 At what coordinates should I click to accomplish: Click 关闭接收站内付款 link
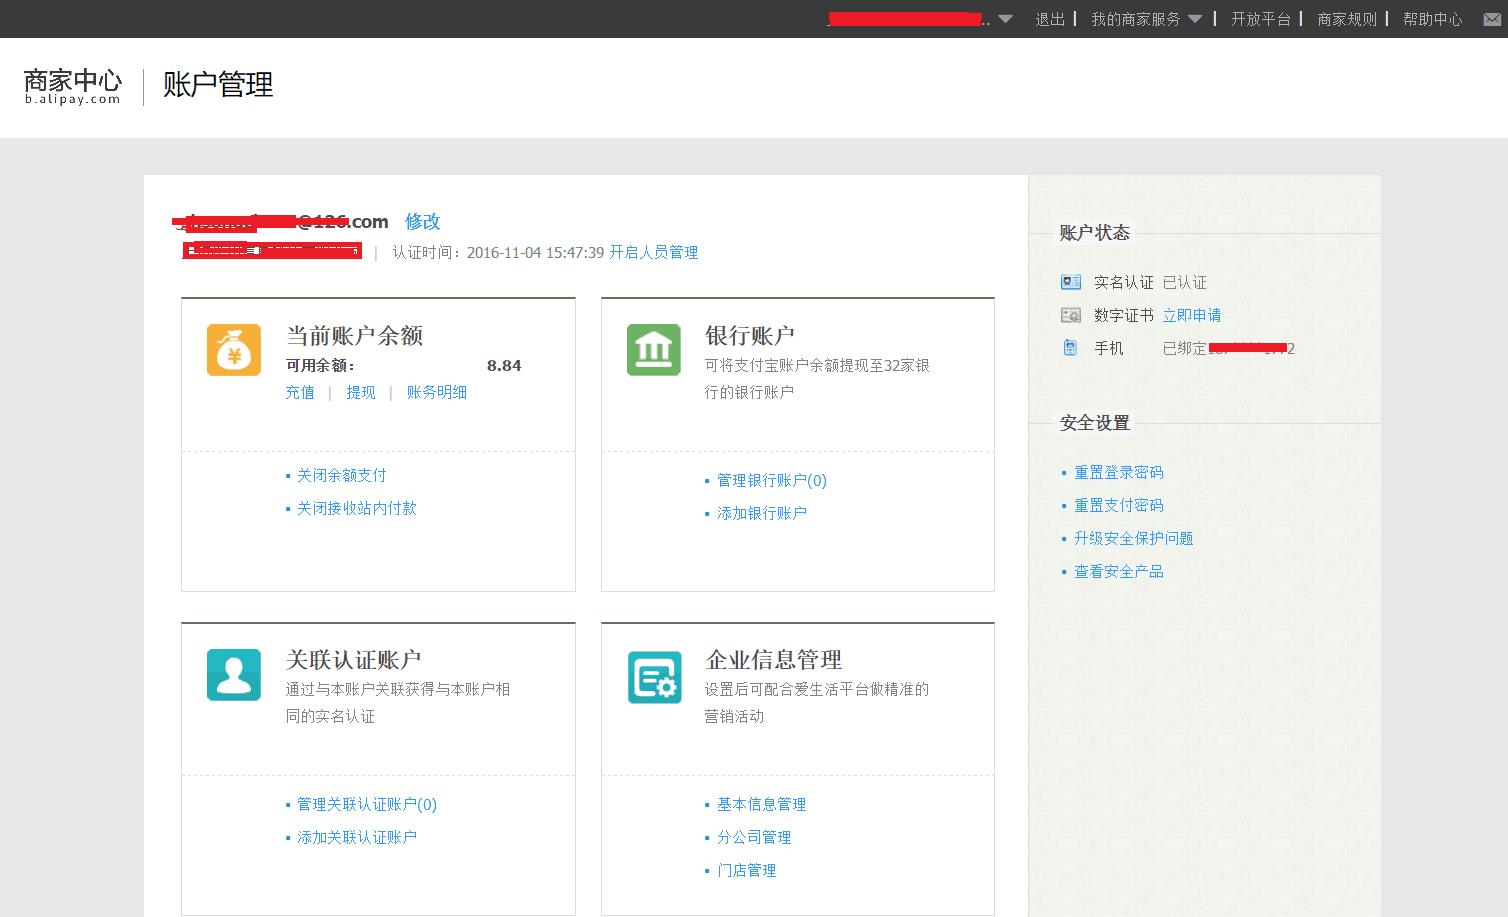[356, 508]
